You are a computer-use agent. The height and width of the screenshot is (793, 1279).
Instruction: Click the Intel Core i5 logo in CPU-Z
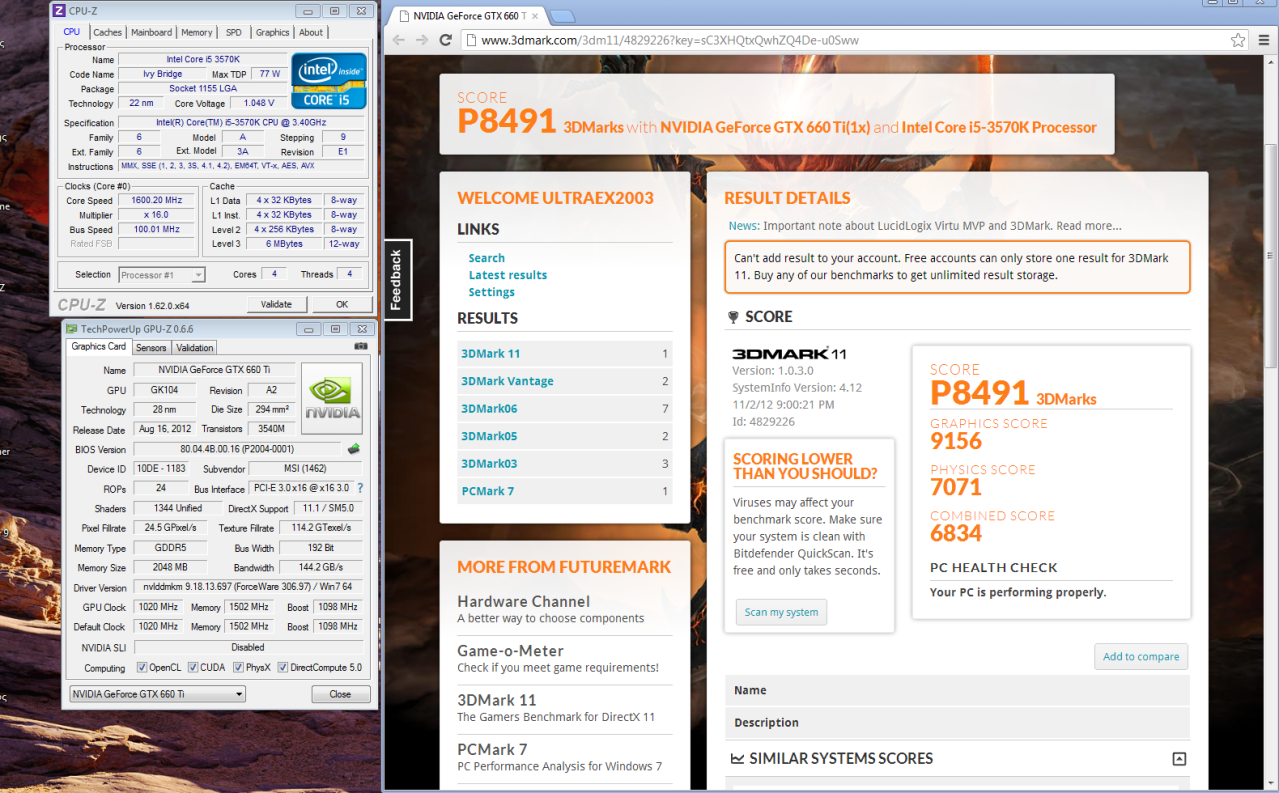click(x=329, y=81)
